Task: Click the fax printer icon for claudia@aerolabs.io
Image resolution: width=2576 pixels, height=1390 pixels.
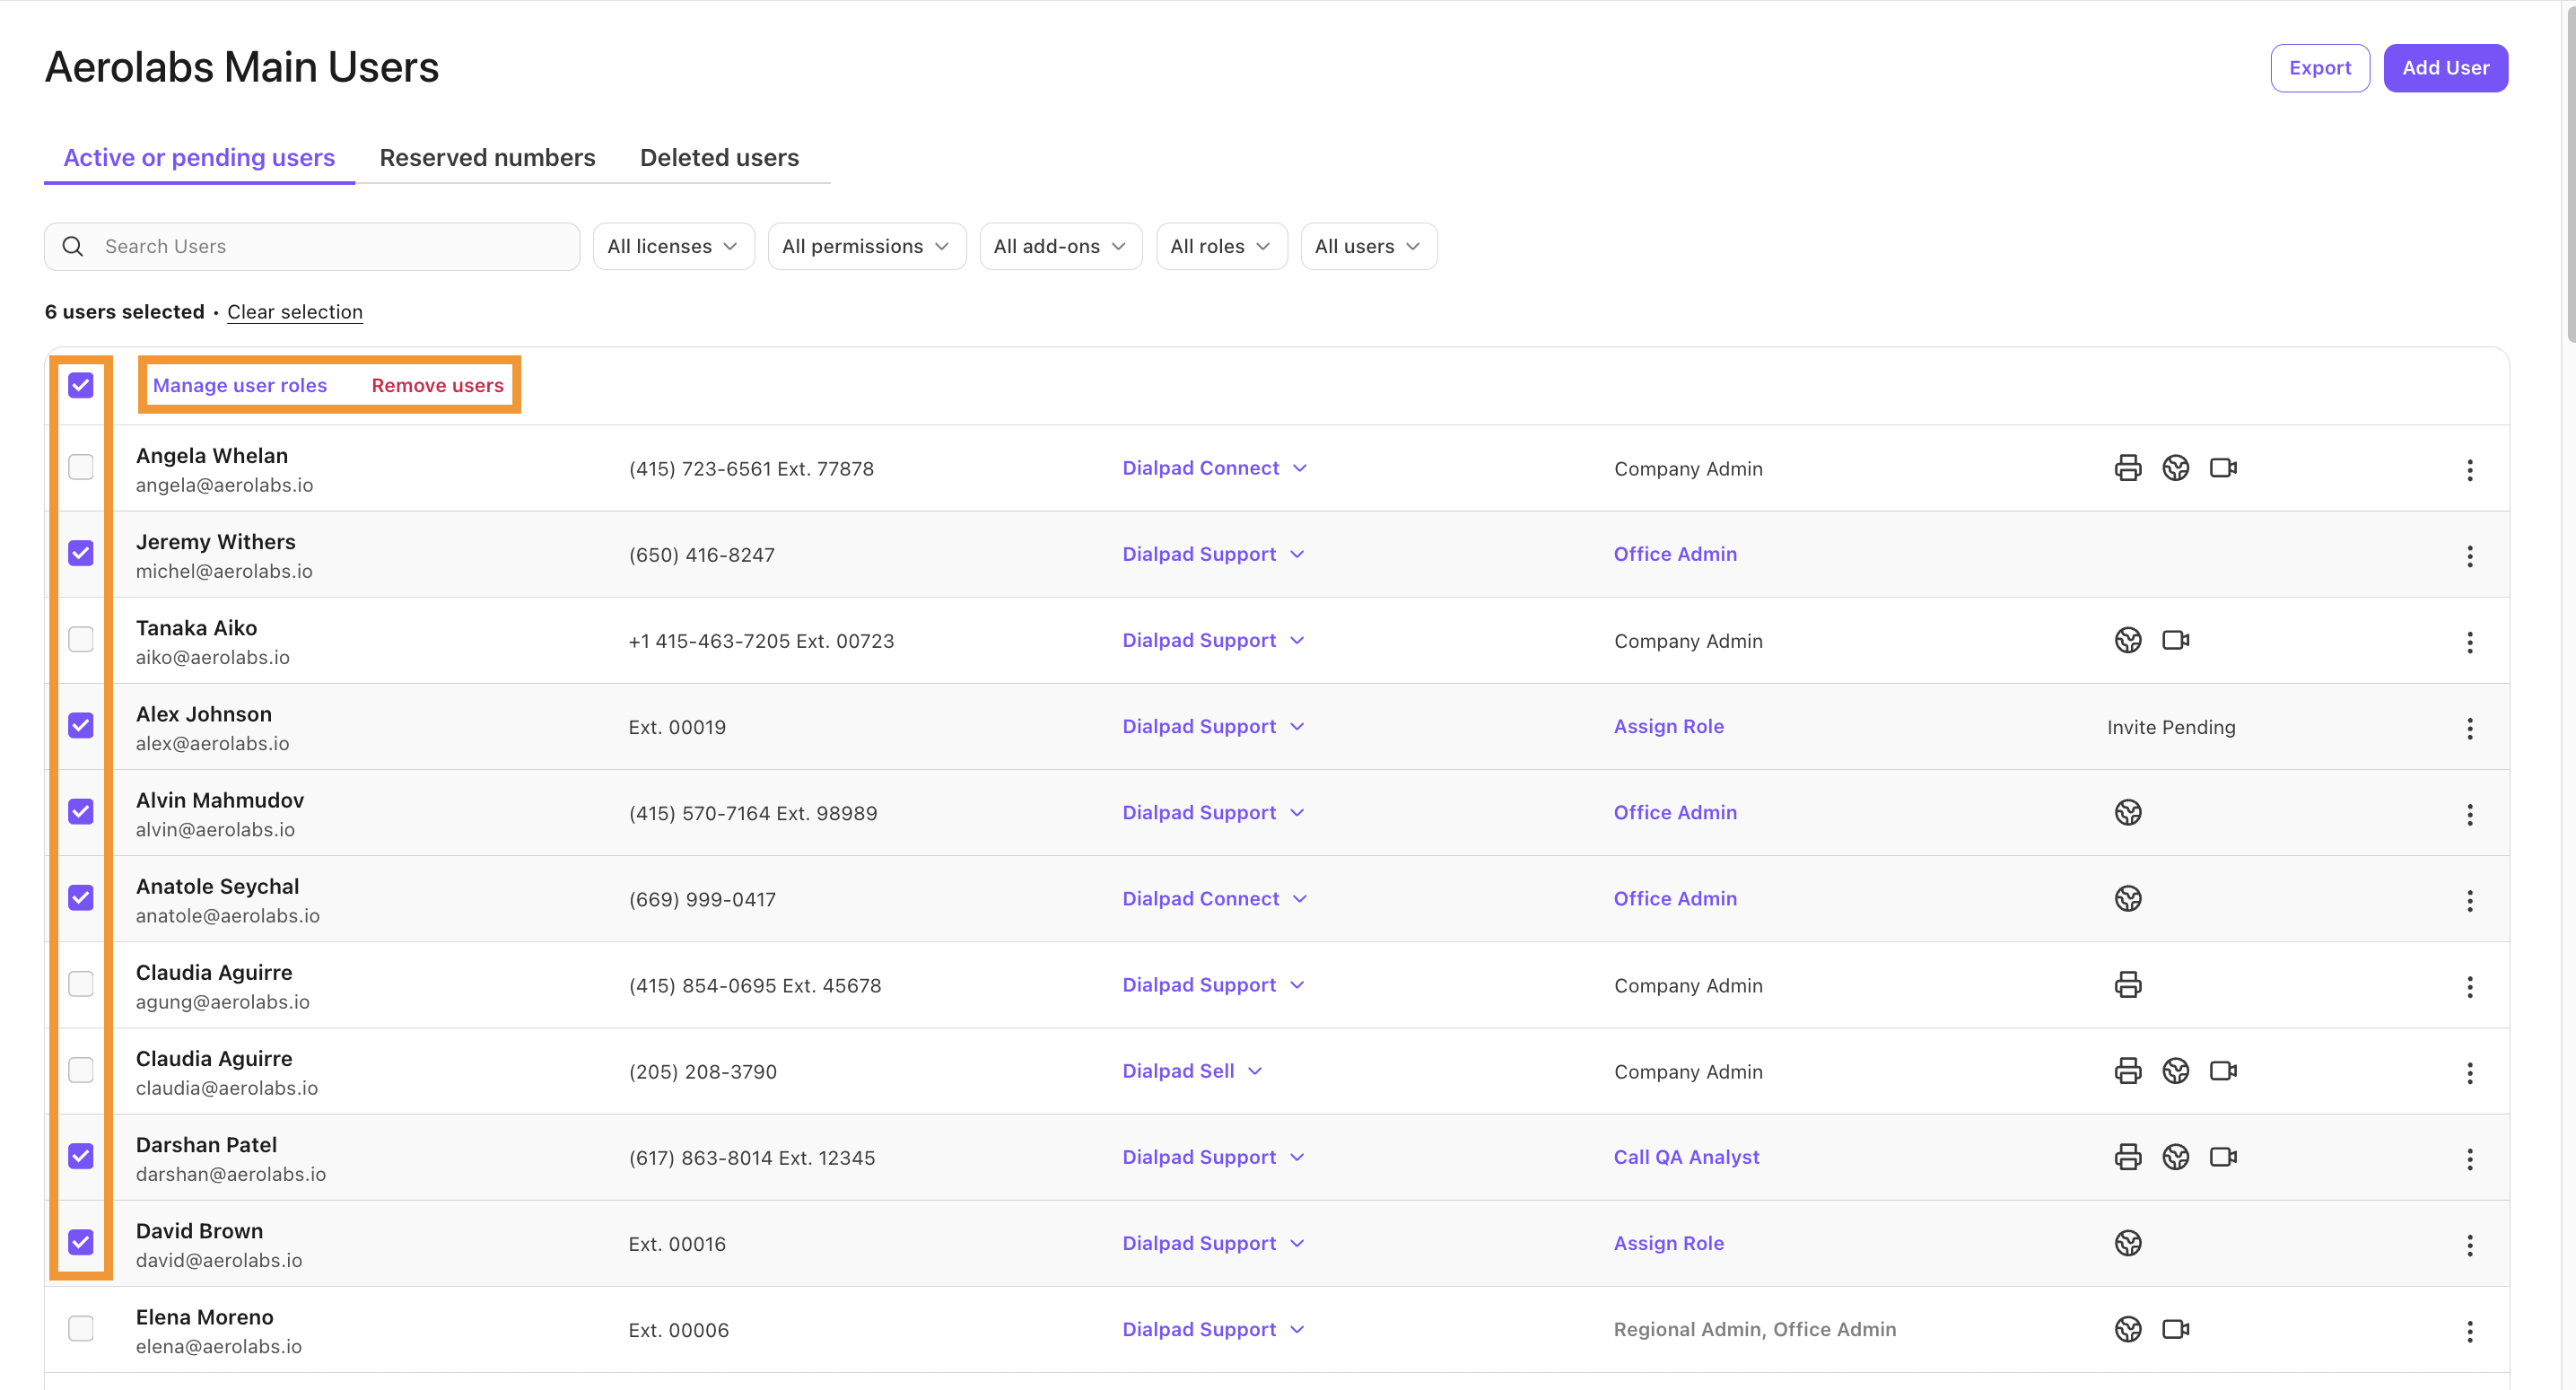Action: [2128, 1070]
